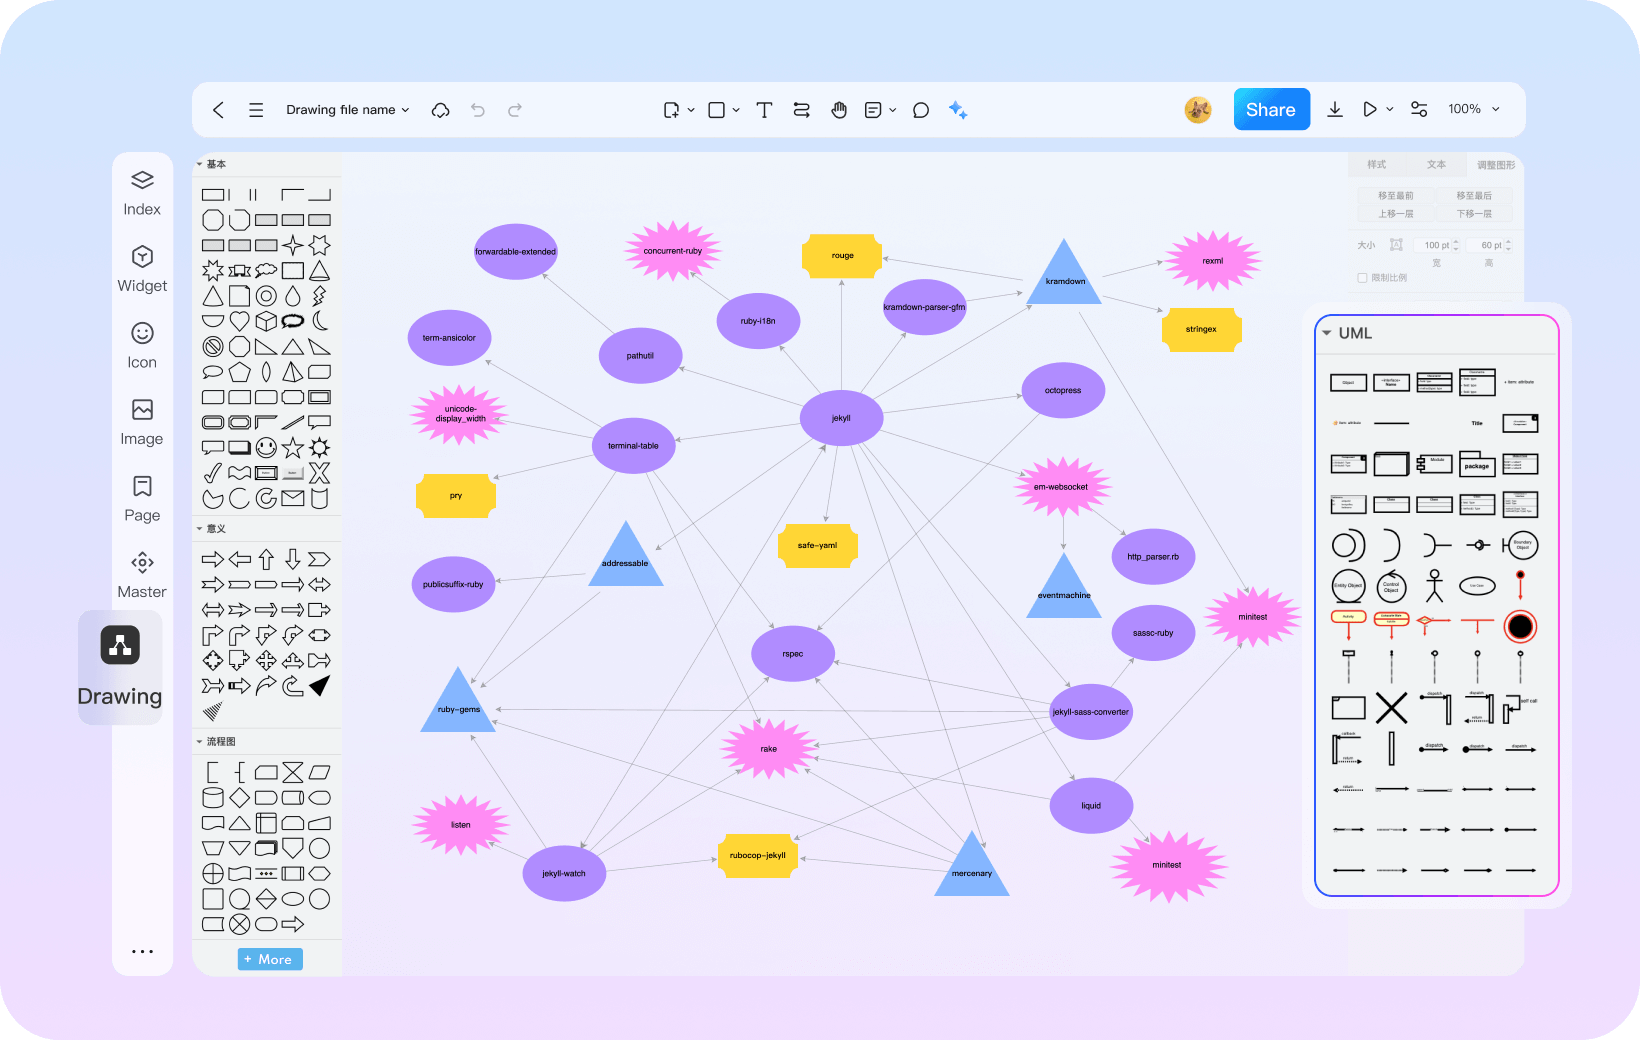The image size is (1640, 1040).
Task: Collapse the UML shapes section
Action: (1327, 333)
